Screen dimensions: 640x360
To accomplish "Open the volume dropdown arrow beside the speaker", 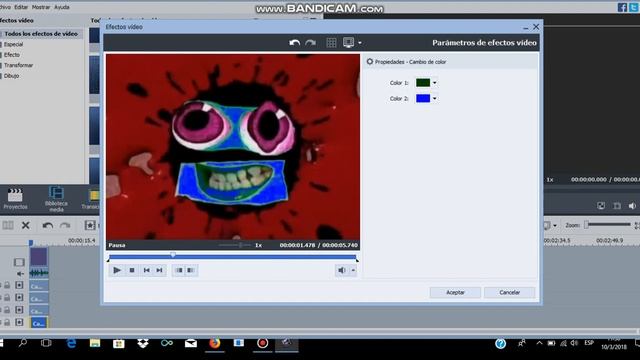I will [x=353, y=270].
